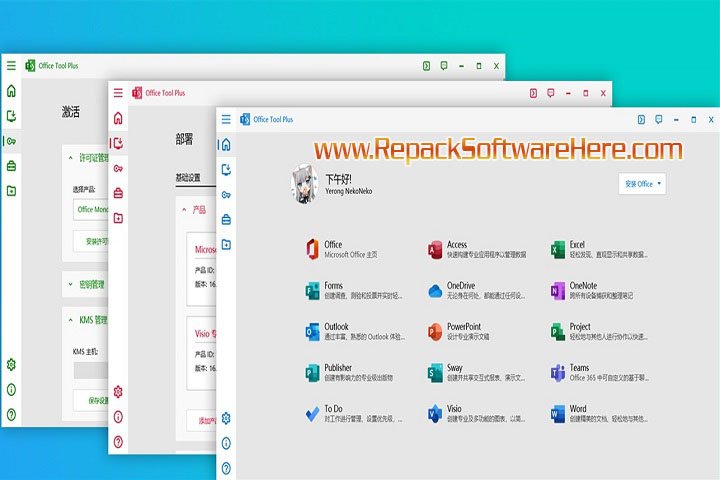Screen dimensions: 720x480
Task: Open hamburger menu in blue front window
Action: (x=226, y=119)
